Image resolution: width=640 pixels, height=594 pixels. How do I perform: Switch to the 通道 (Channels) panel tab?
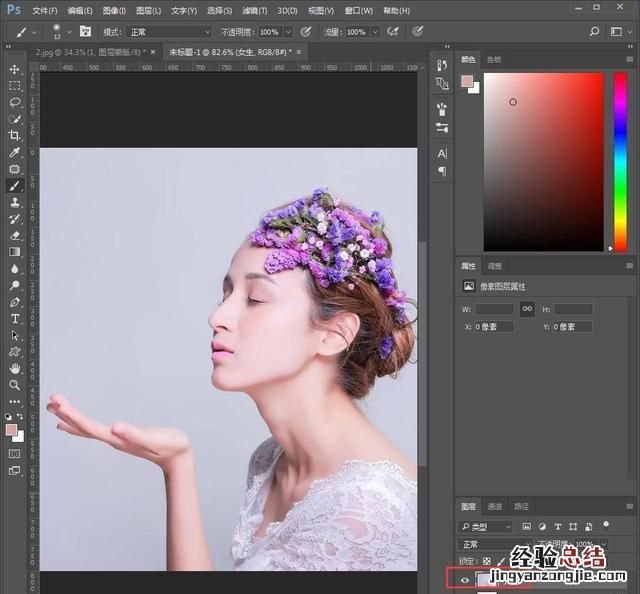(x=495, y=507)
